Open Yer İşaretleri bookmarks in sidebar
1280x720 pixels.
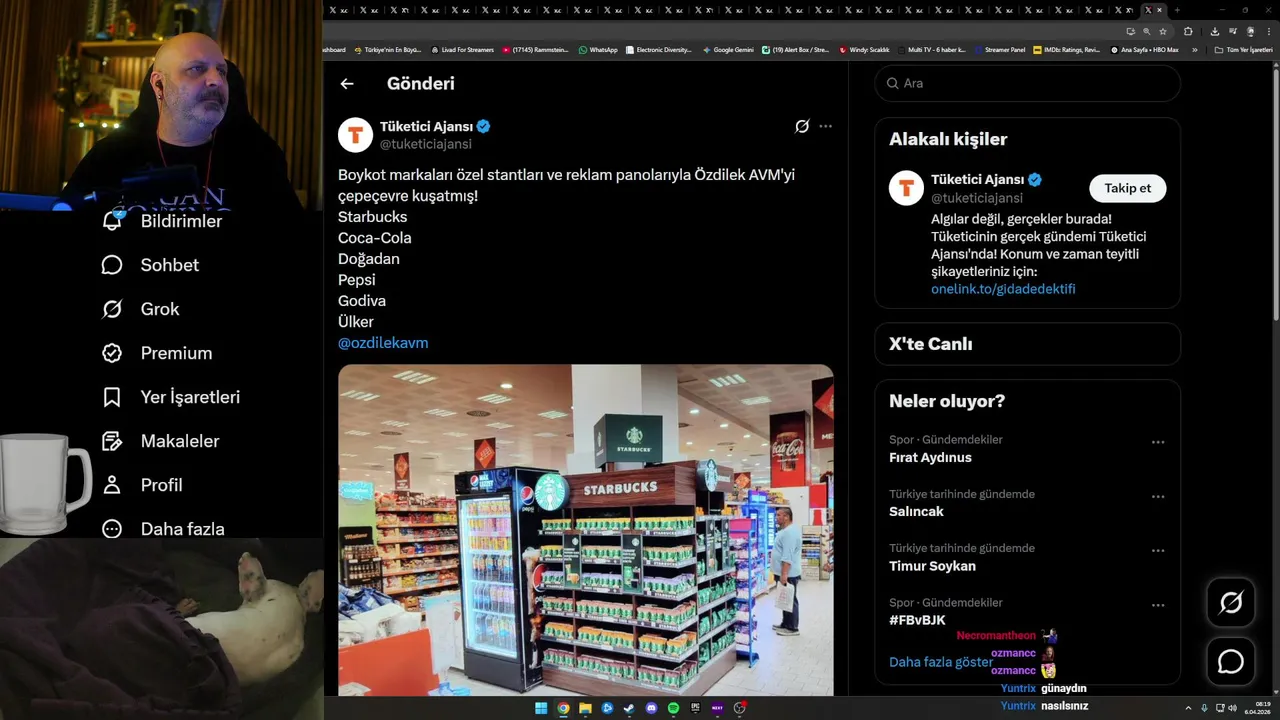(171, 397)
